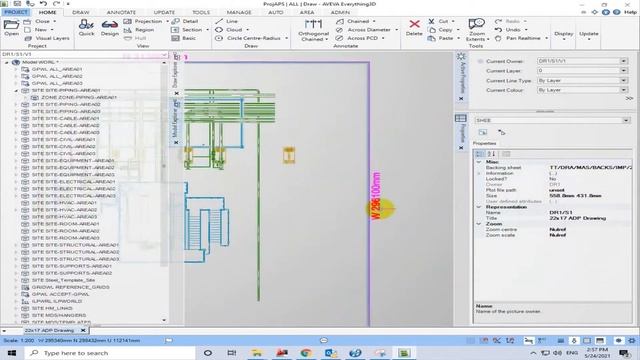Screen dimensions: 640x360
Task: Click the Type here to search box
Action: [110, 353]
